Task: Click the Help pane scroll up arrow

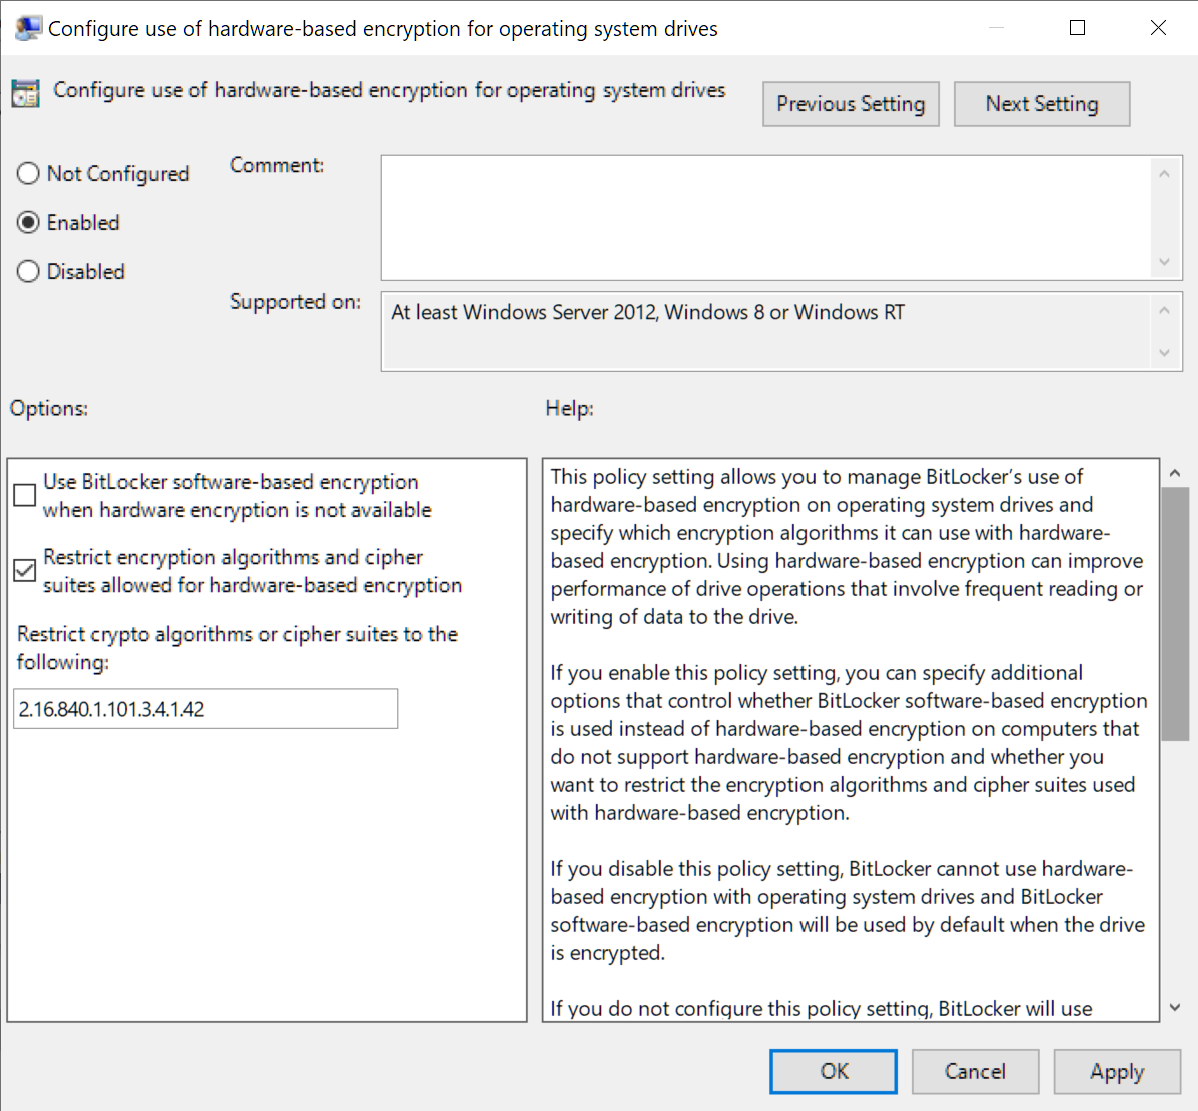Action: click(x=1175, y=474)
